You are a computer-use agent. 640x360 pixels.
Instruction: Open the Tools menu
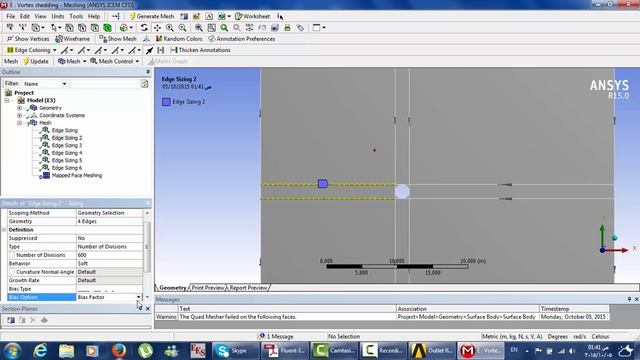[x=76, y=16]
